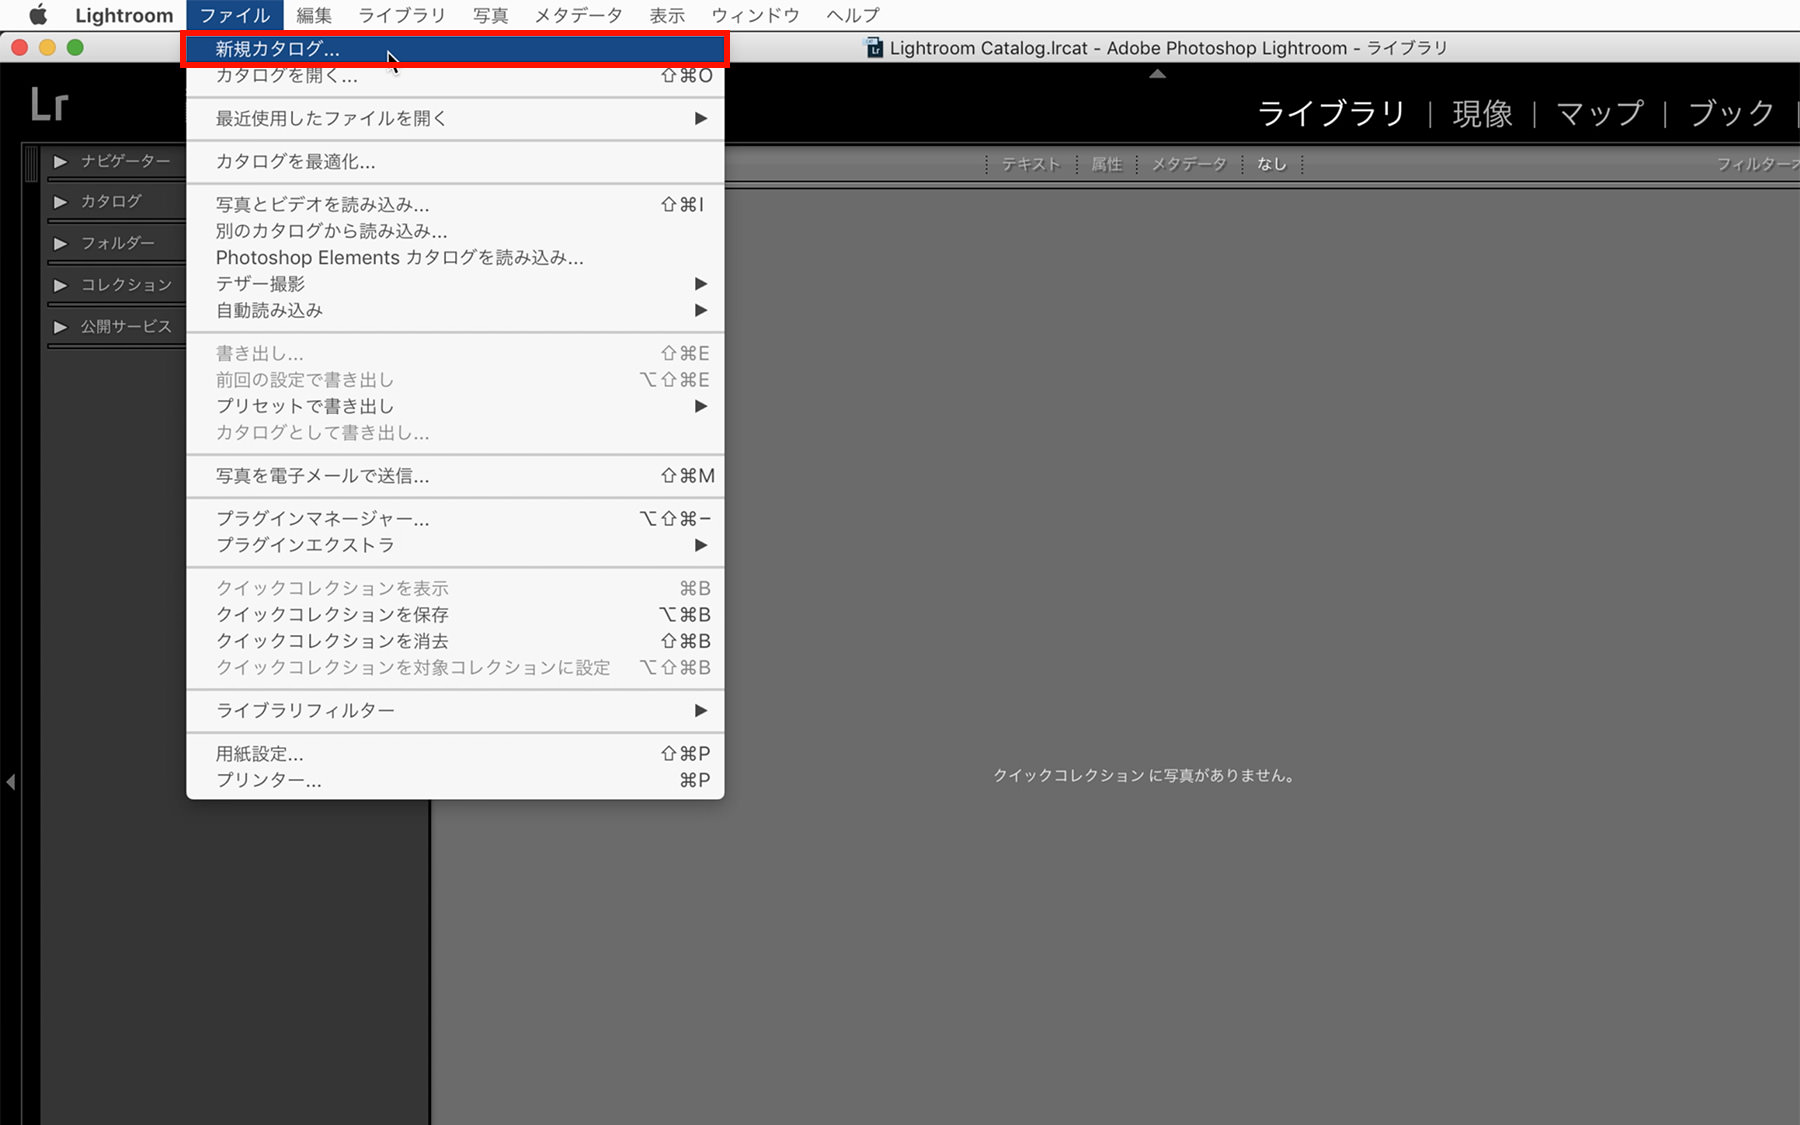
Task: Select the テキスト library filter
Action: coord(1030,164)
